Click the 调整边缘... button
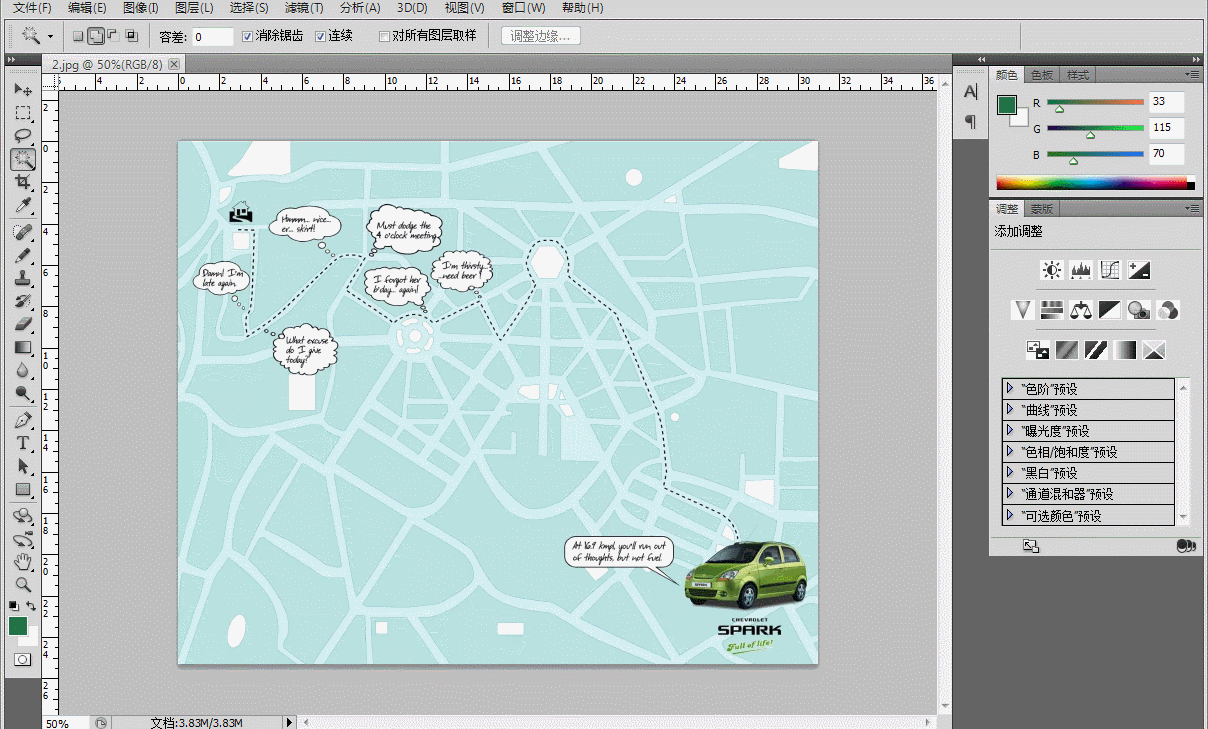 pyautogui.click(x=540, y=36)
